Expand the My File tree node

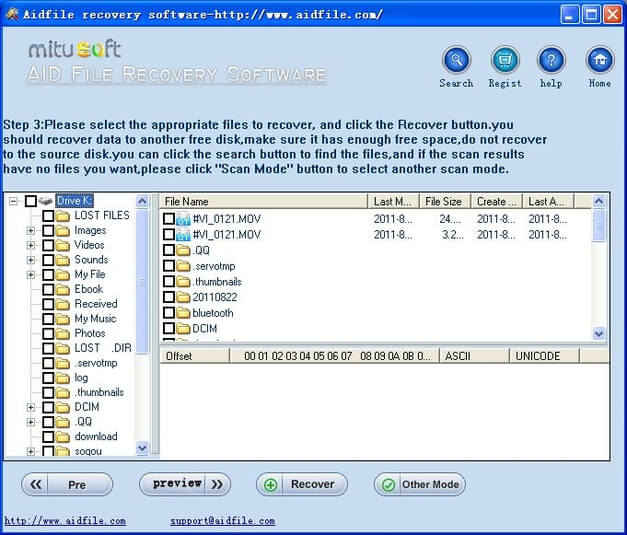click(31, 274)
